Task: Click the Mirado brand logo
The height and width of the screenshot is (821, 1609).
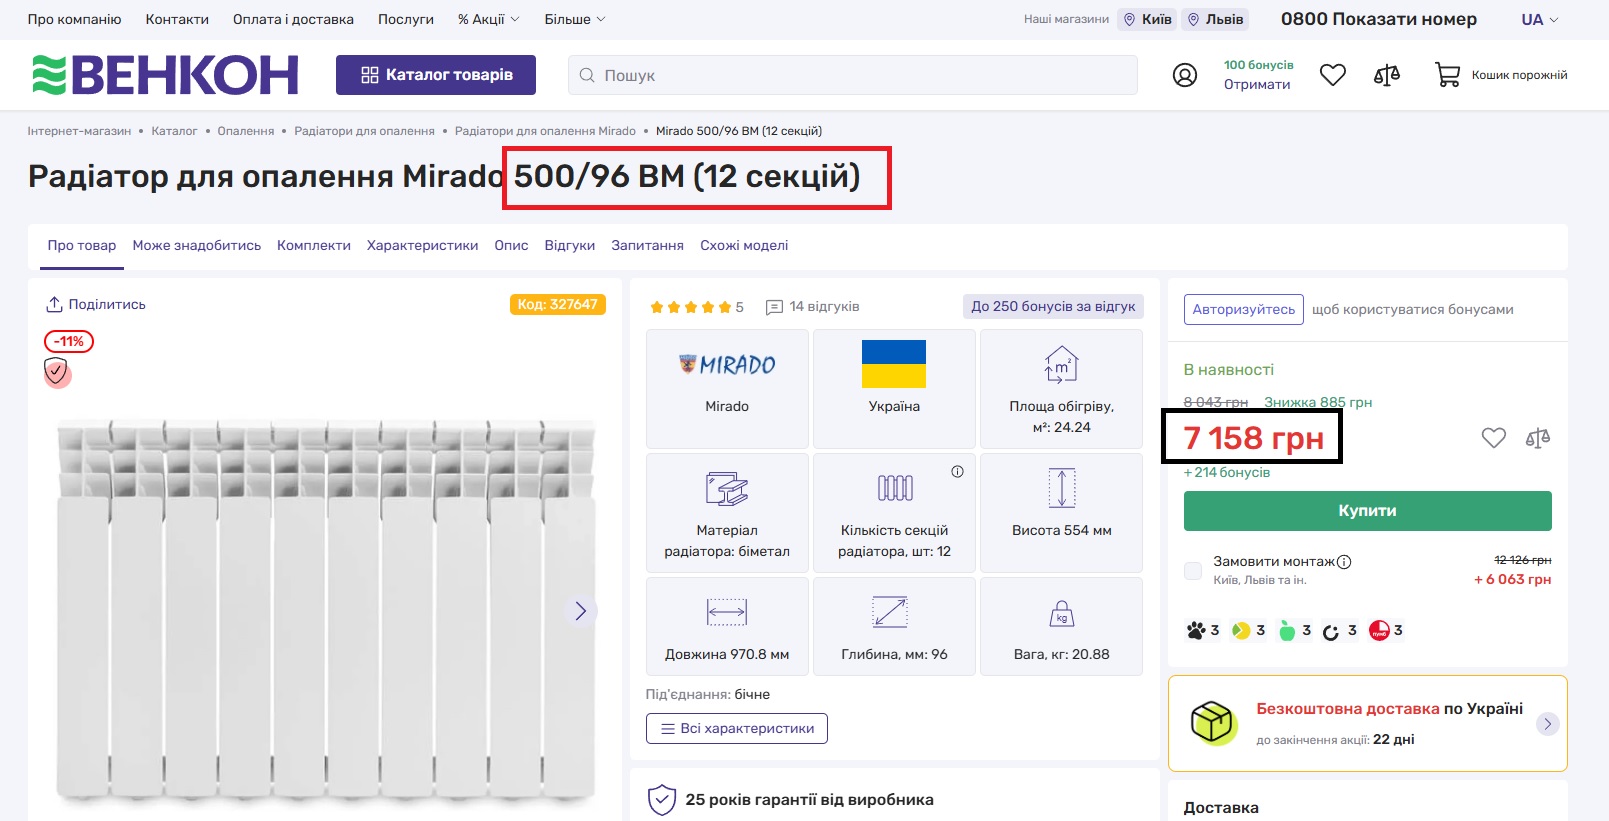Action: [x=727, y=365]
